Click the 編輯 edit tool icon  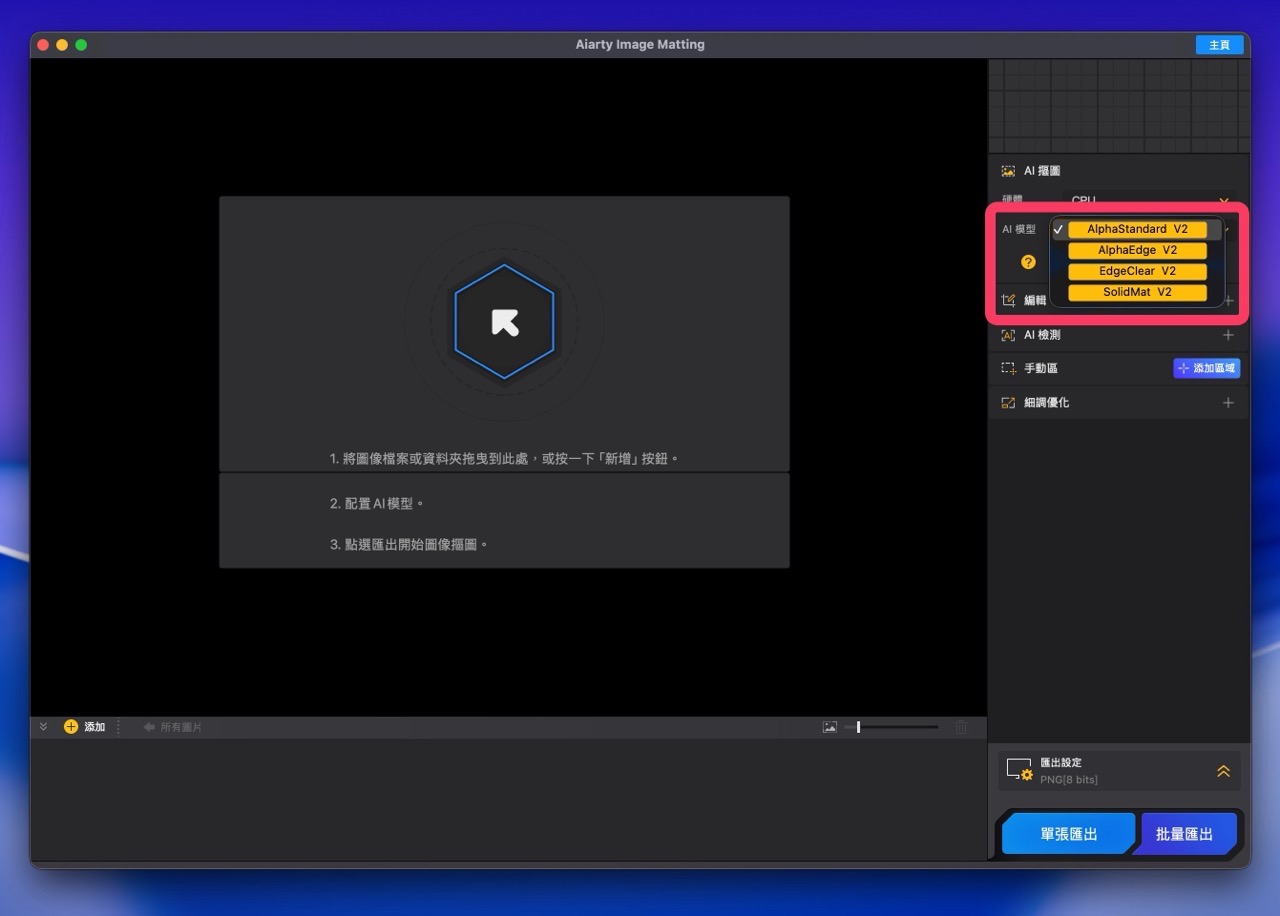[x=1008, y=300]
